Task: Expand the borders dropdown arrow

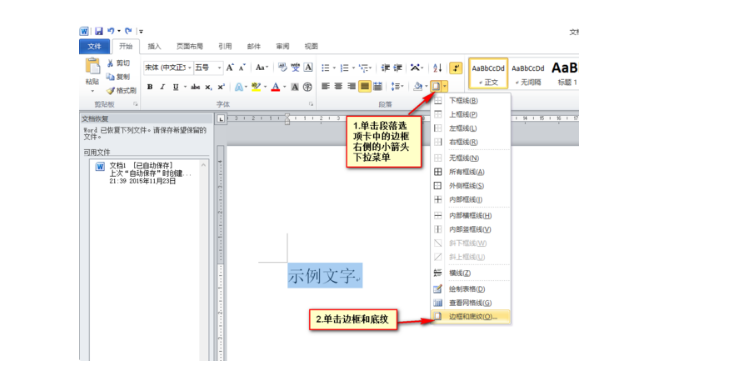Action: [445, 86]
